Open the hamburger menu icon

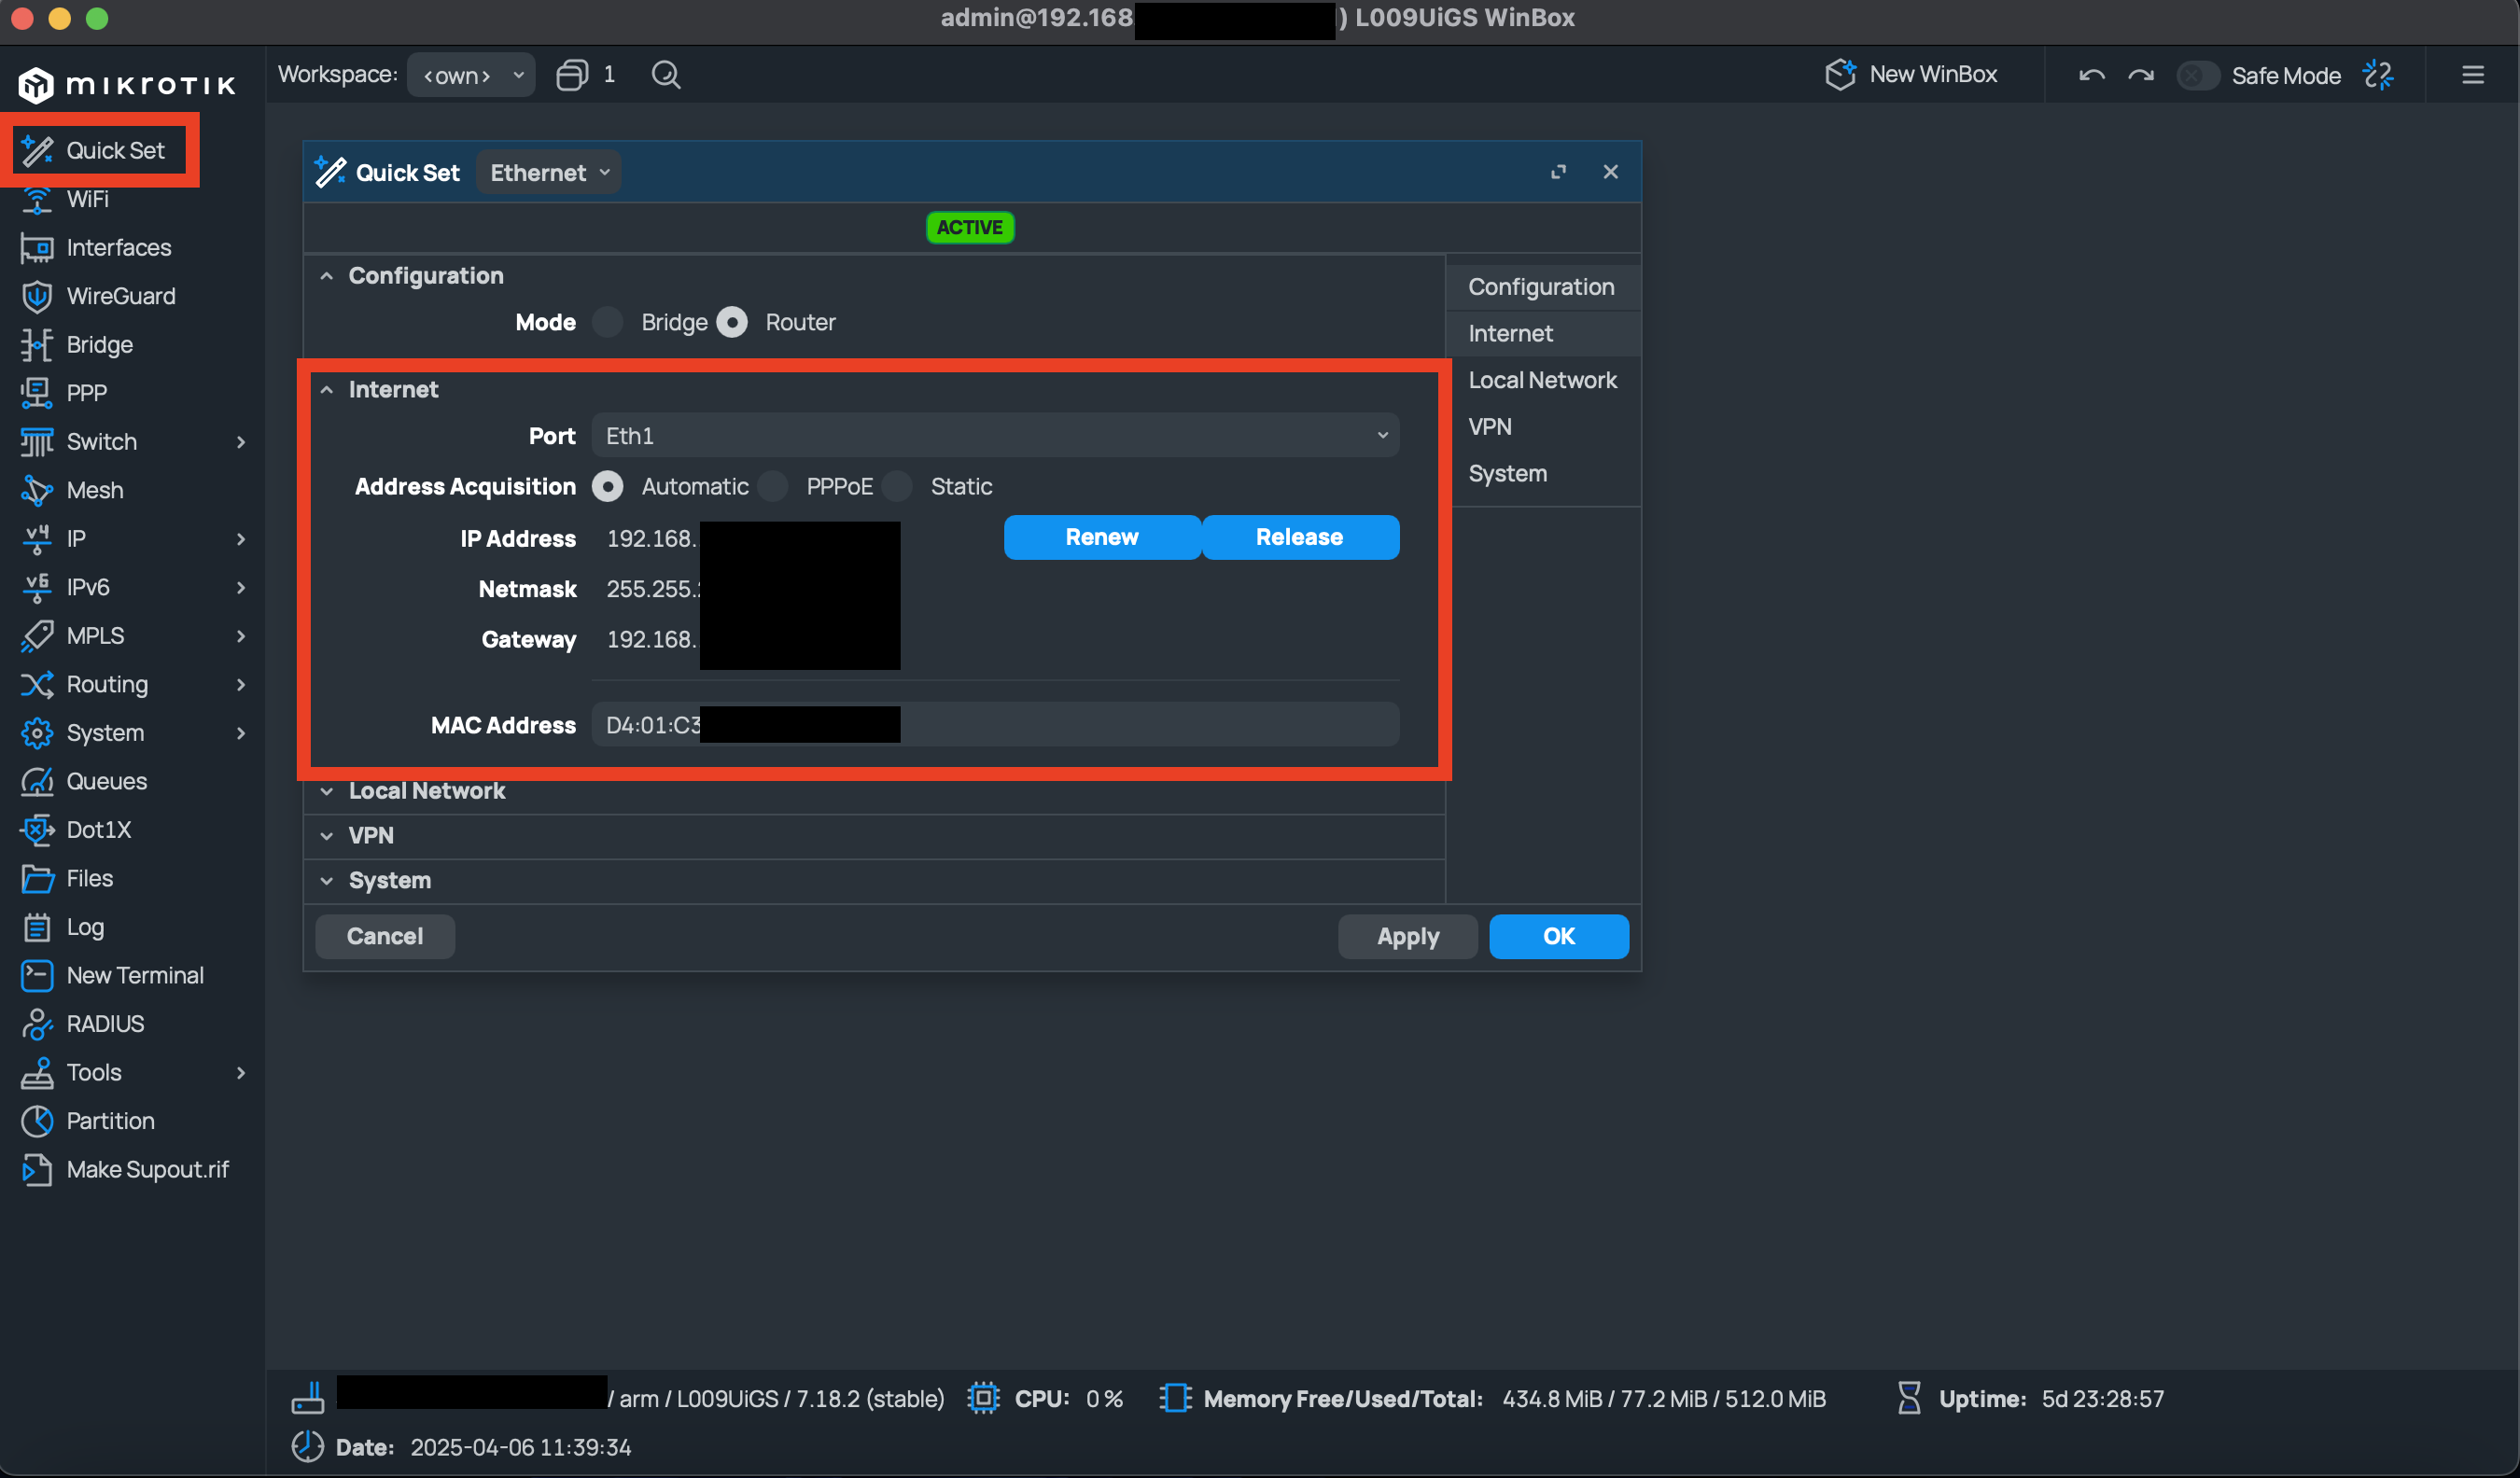[2472, 75]
